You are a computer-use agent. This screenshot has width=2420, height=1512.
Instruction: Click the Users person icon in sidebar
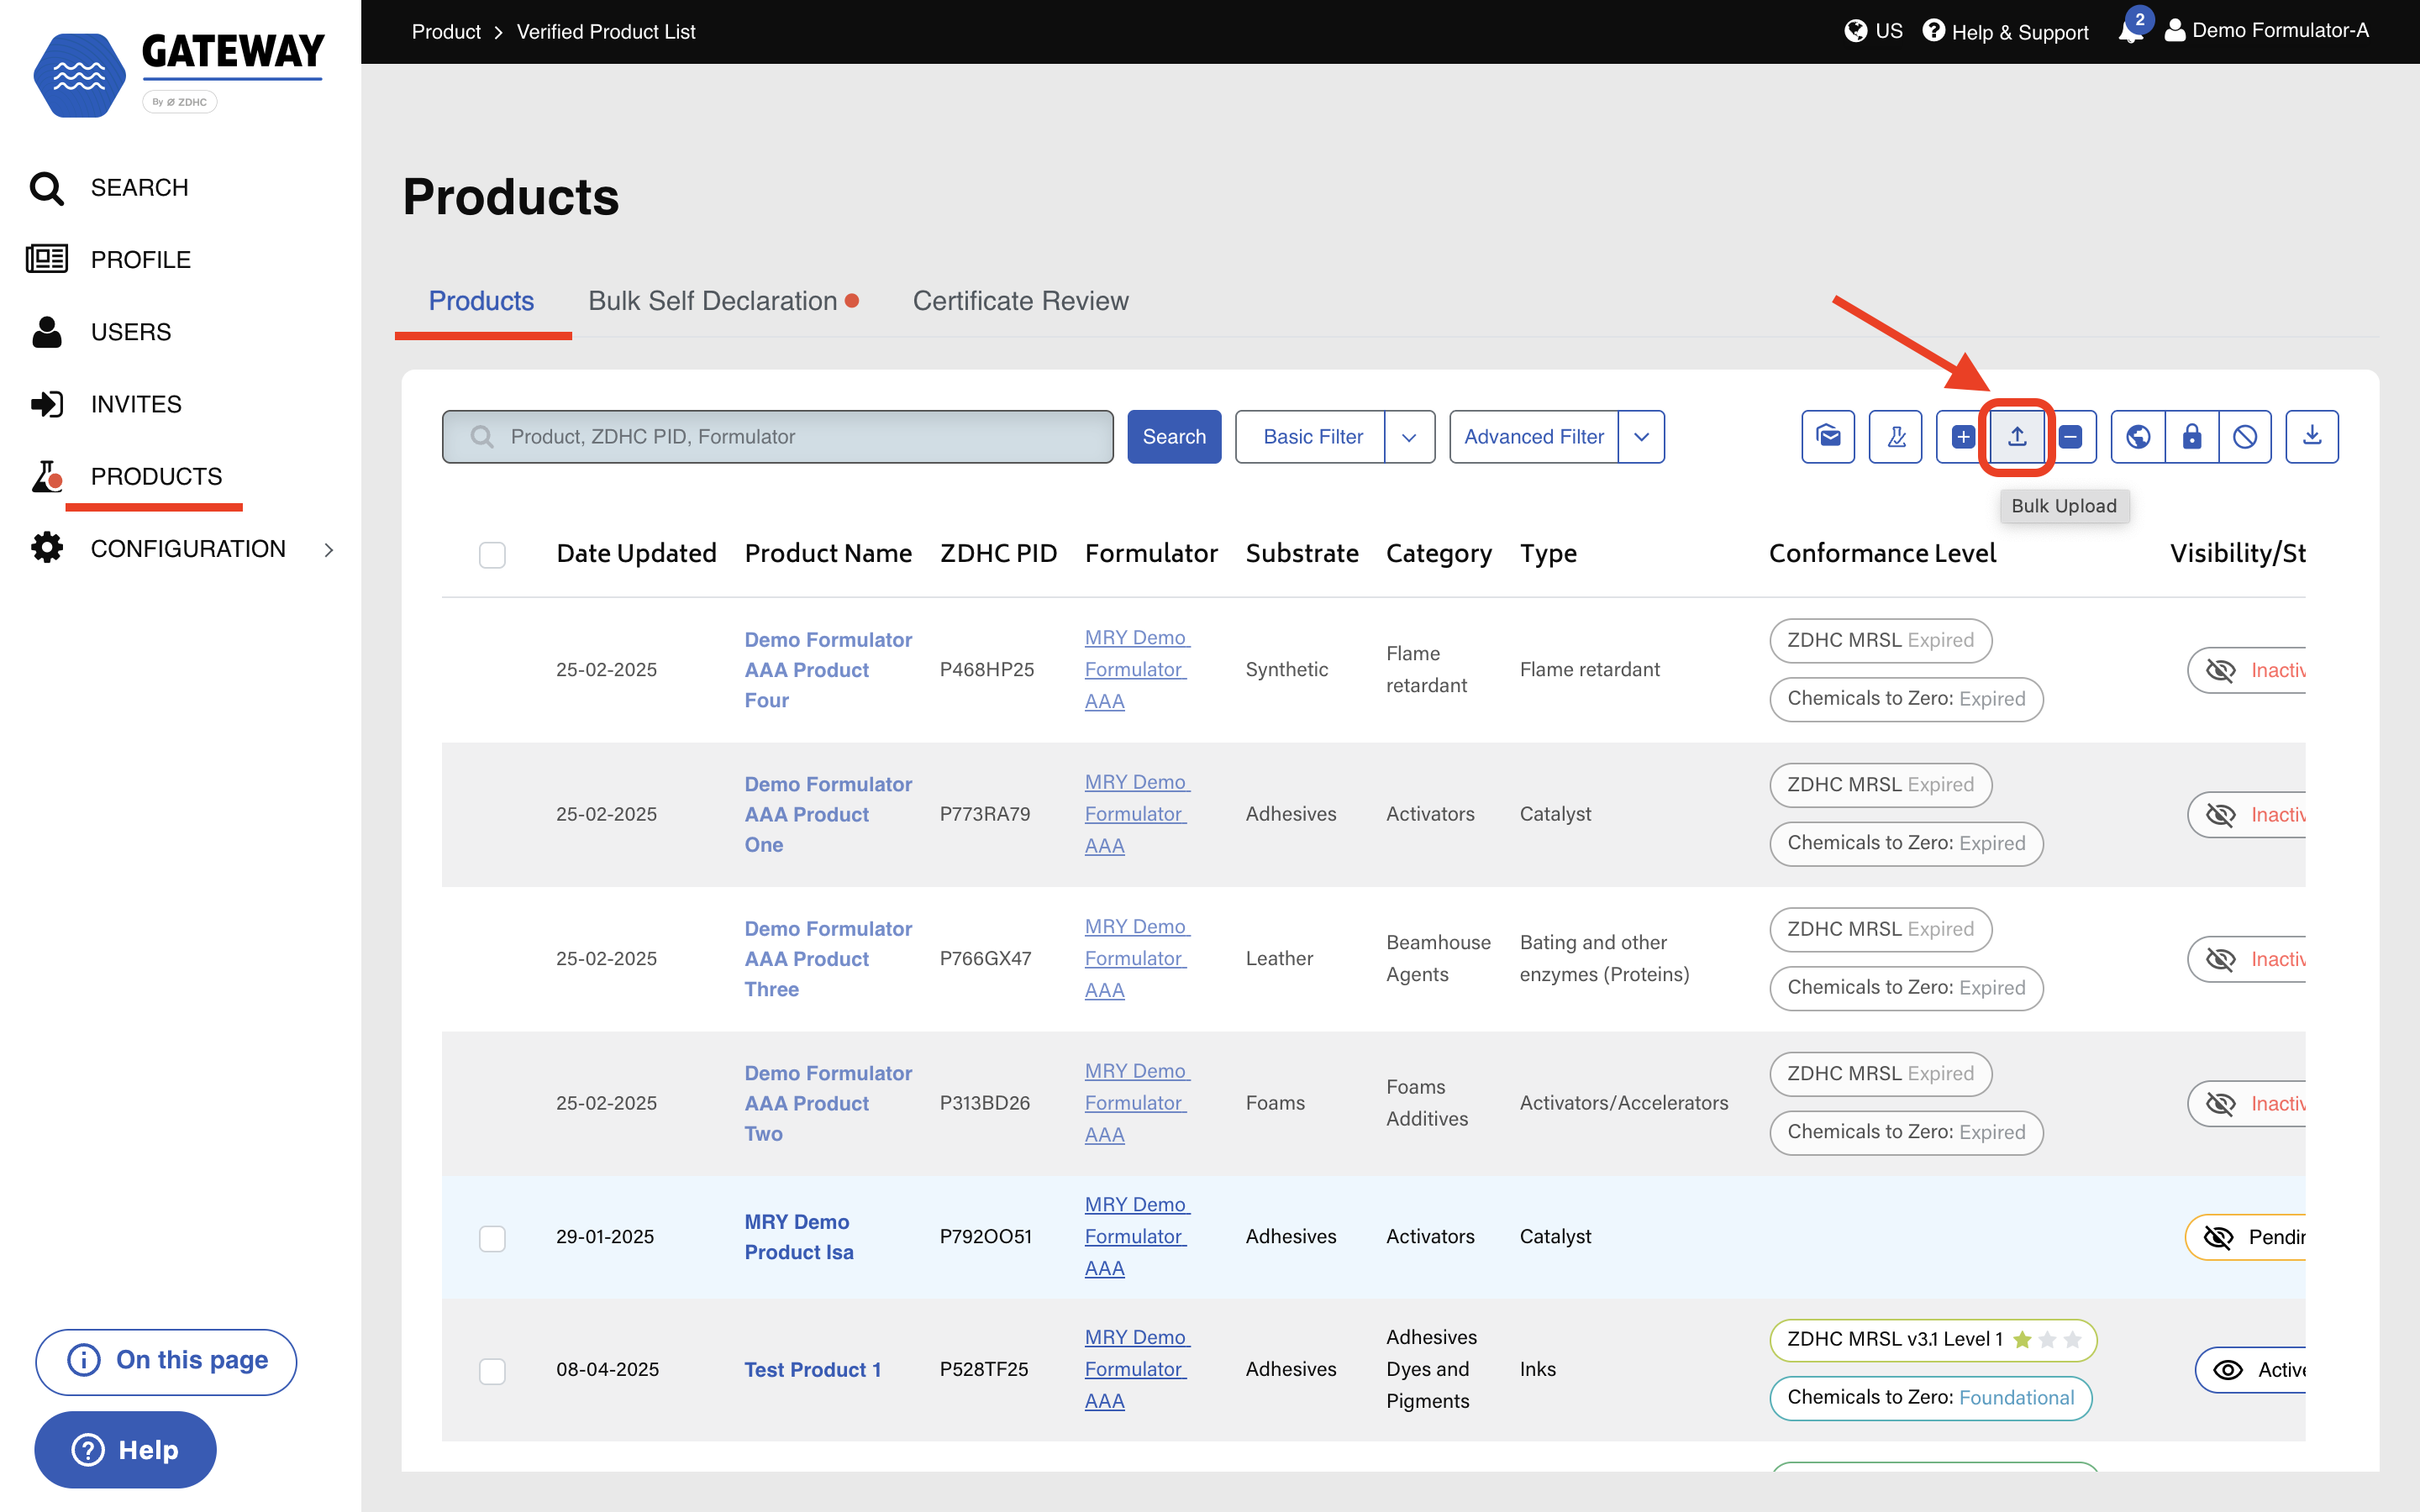(46, 331)
